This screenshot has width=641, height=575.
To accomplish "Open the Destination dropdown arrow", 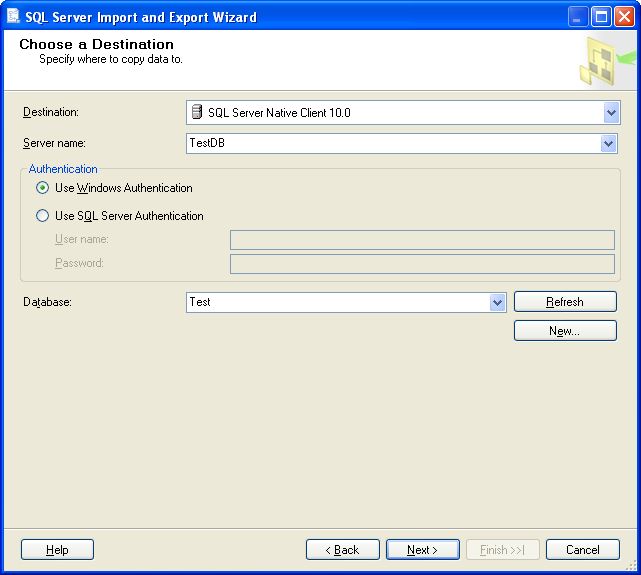I will click(x=611, y=112).
